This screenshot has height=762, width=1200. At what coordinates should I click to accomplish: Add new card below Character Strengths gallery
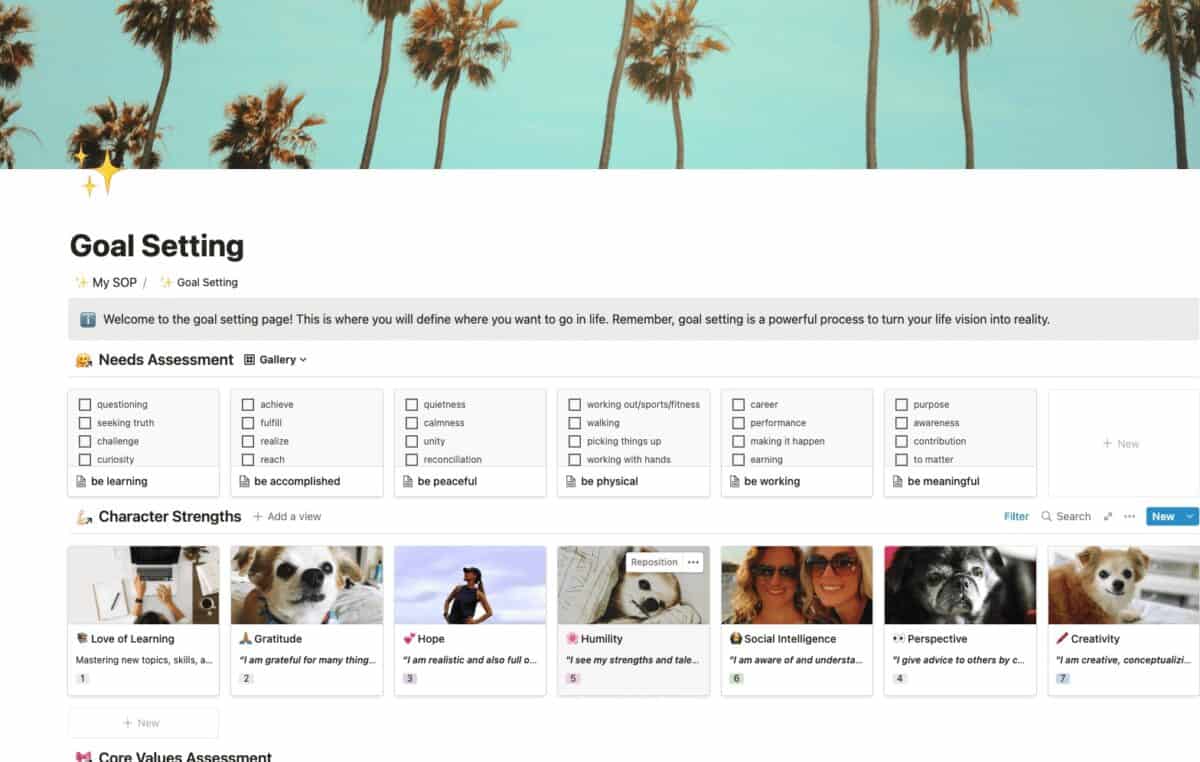[143, 723]
